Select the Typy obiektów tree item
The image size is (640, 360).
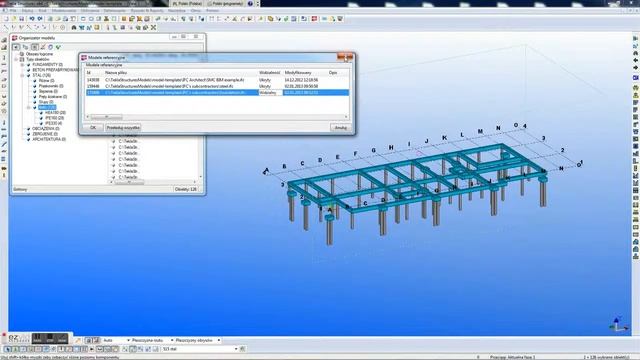[38, 59]
